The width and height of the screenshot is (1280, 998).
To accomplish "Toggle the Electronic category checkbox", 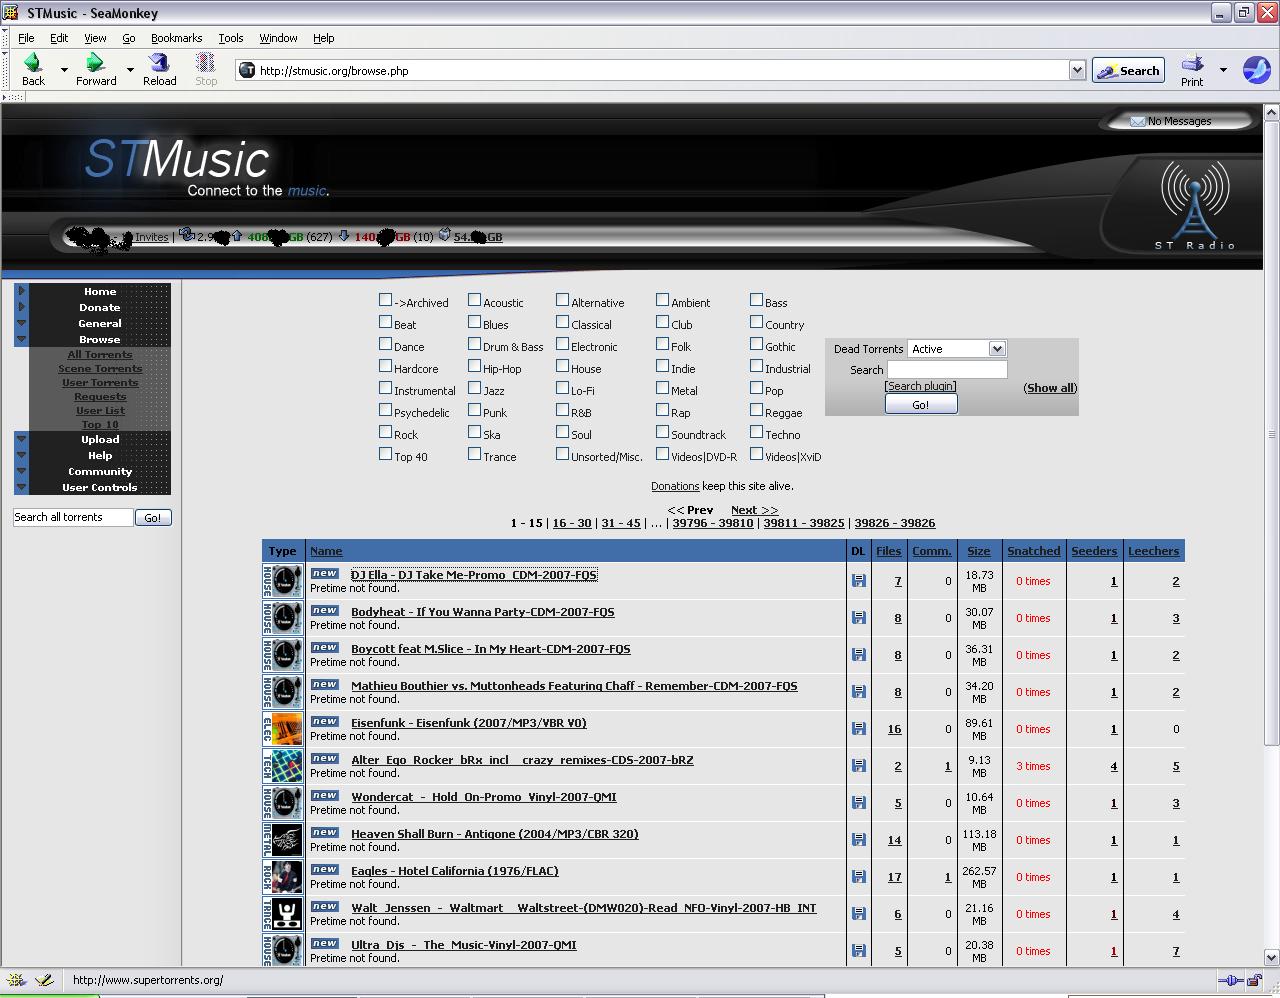I will pos(562,344).
